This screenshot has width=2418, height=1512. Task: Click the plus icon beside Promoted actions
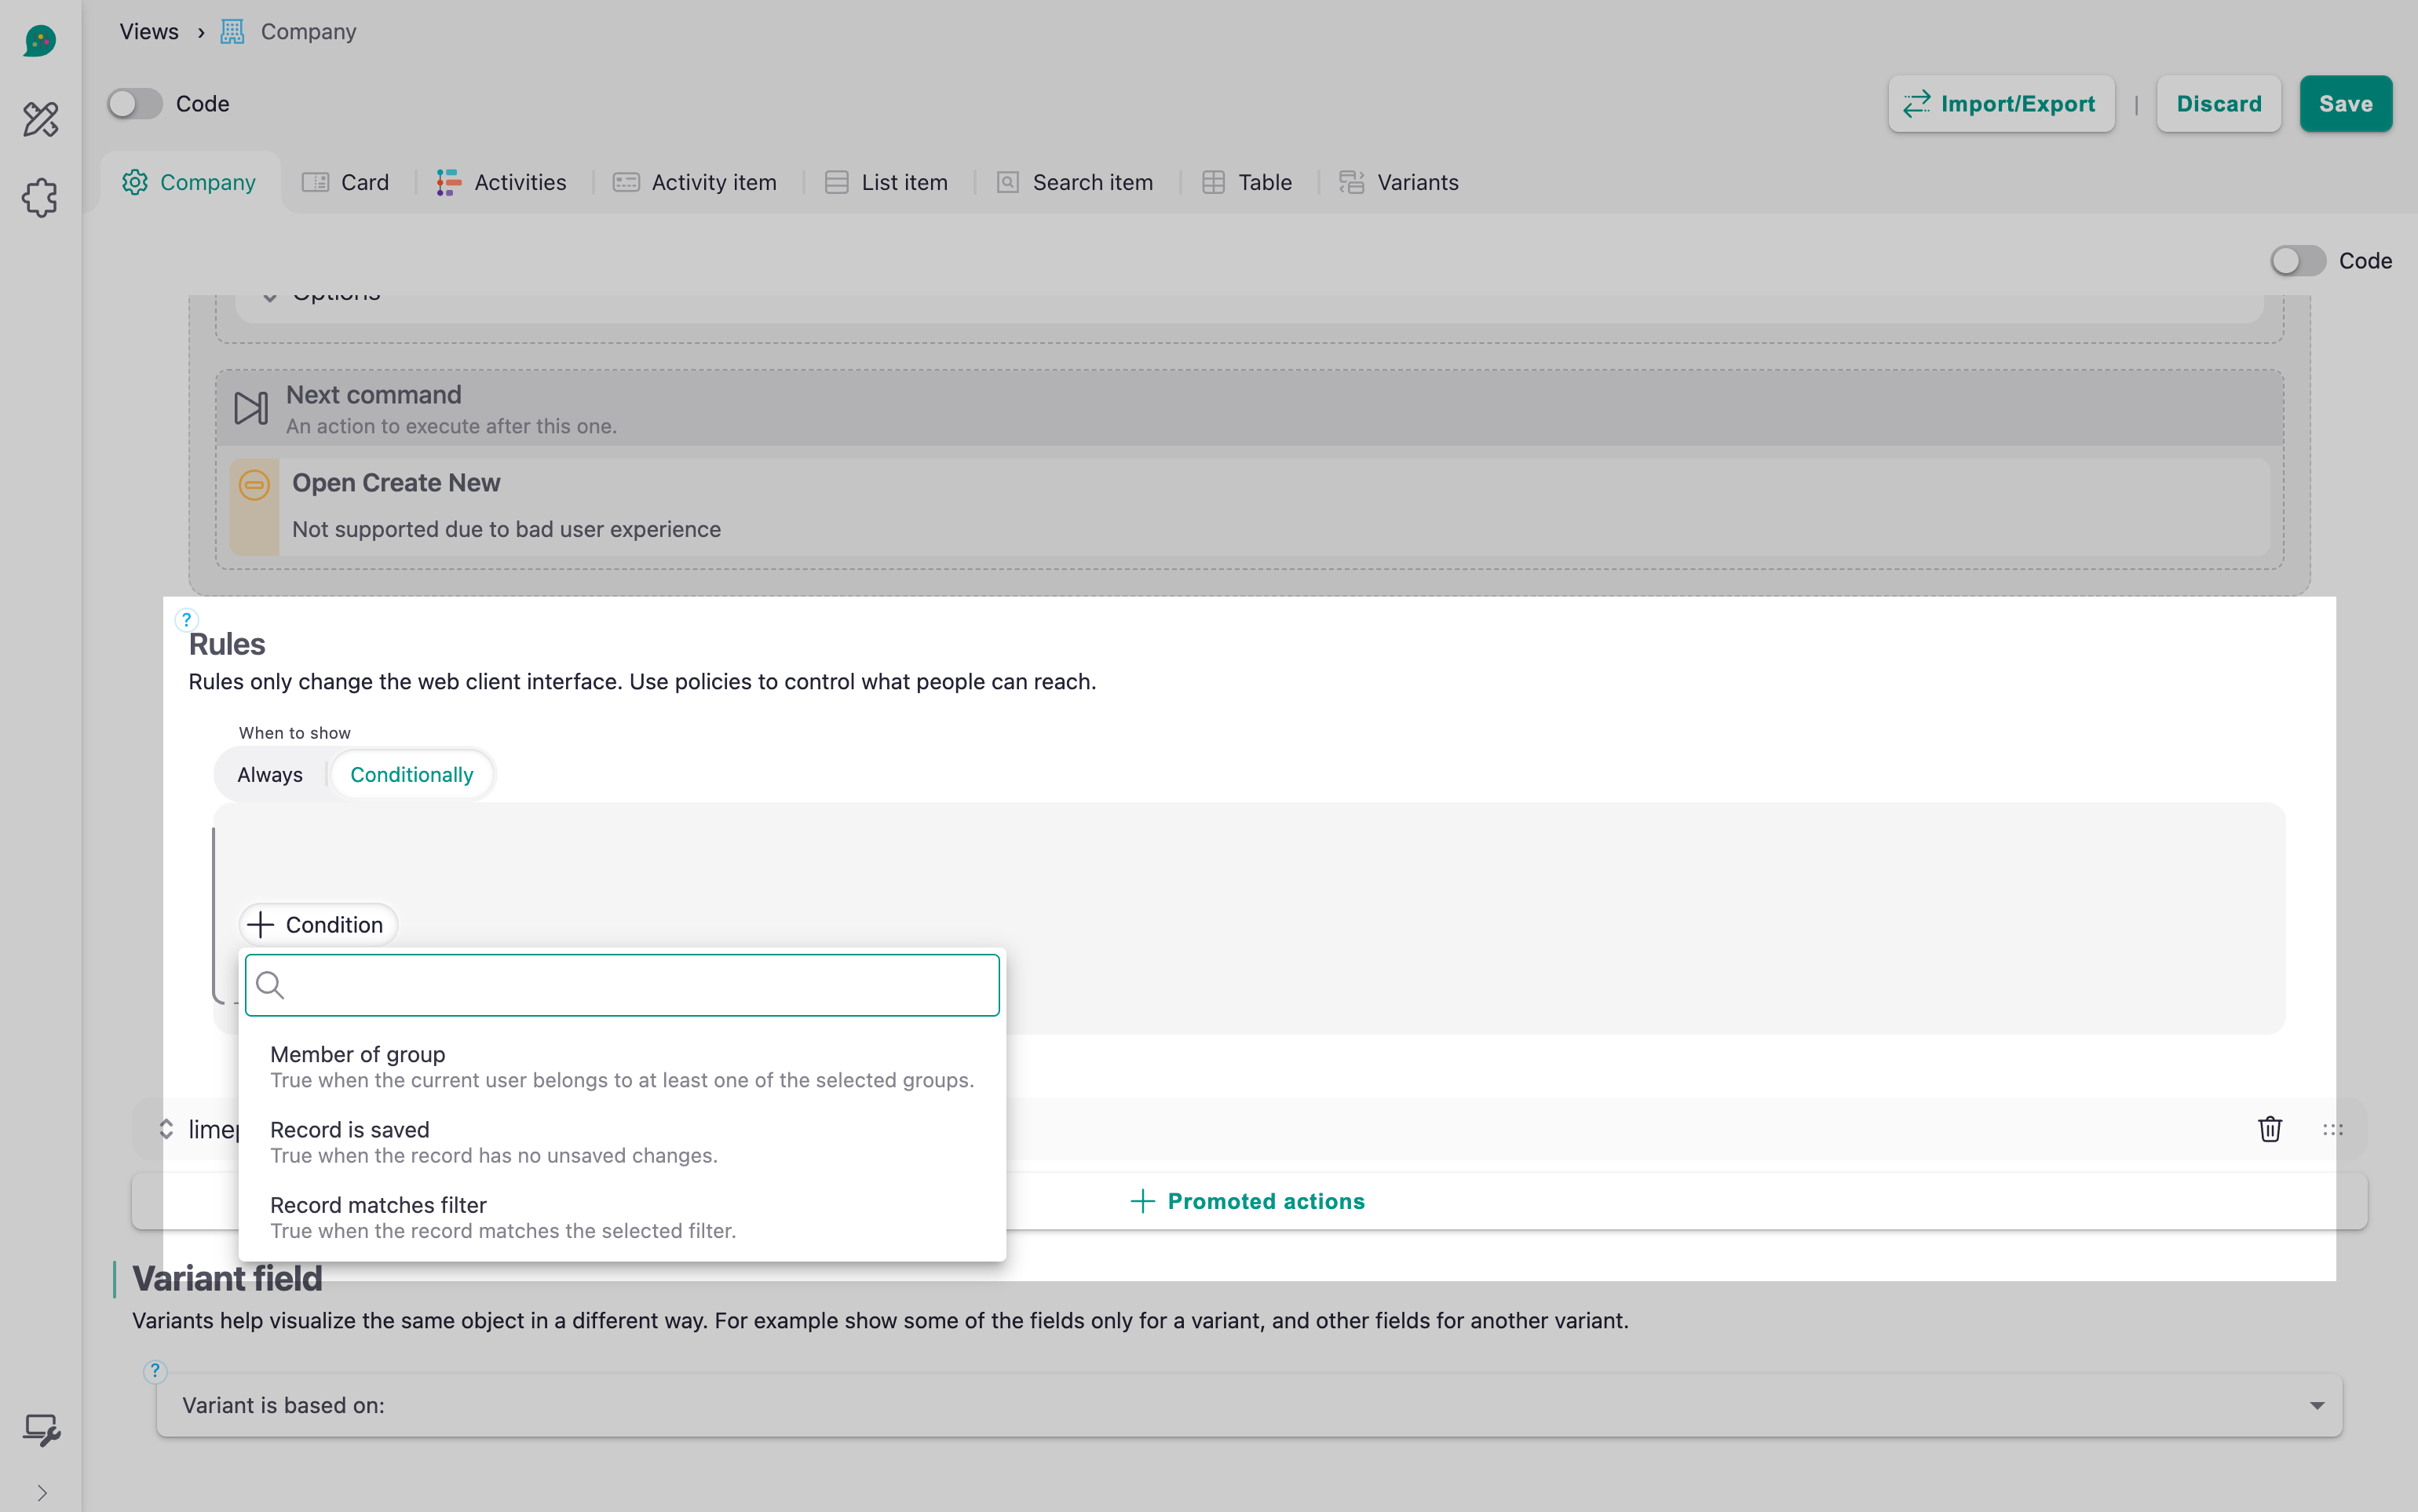click(1142, 1201)
